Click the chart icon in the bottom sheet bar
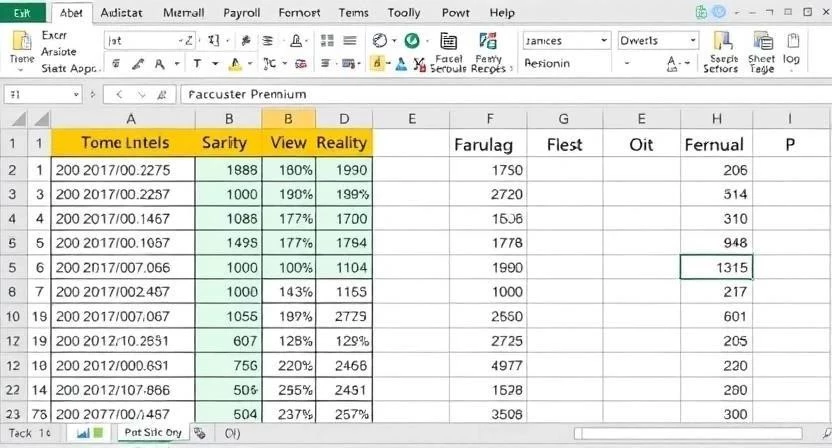 (83, 433)
